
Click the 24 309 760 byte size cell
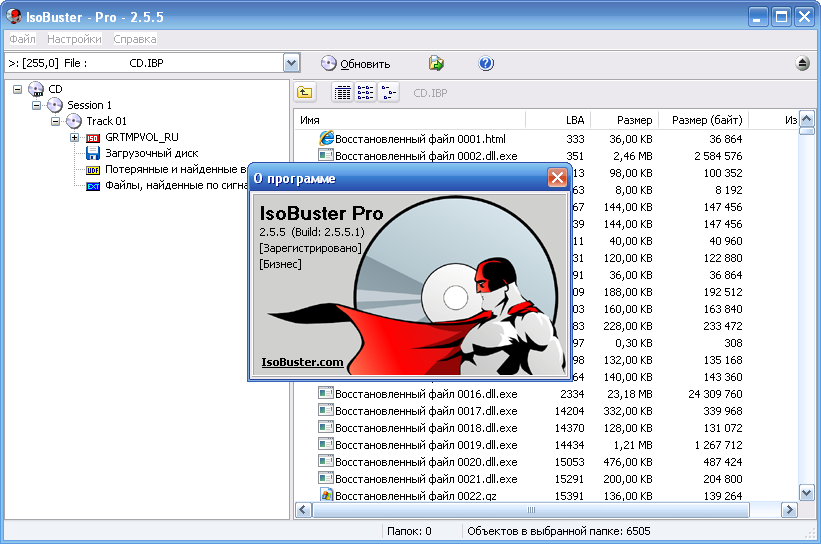[x=715, y=394]
